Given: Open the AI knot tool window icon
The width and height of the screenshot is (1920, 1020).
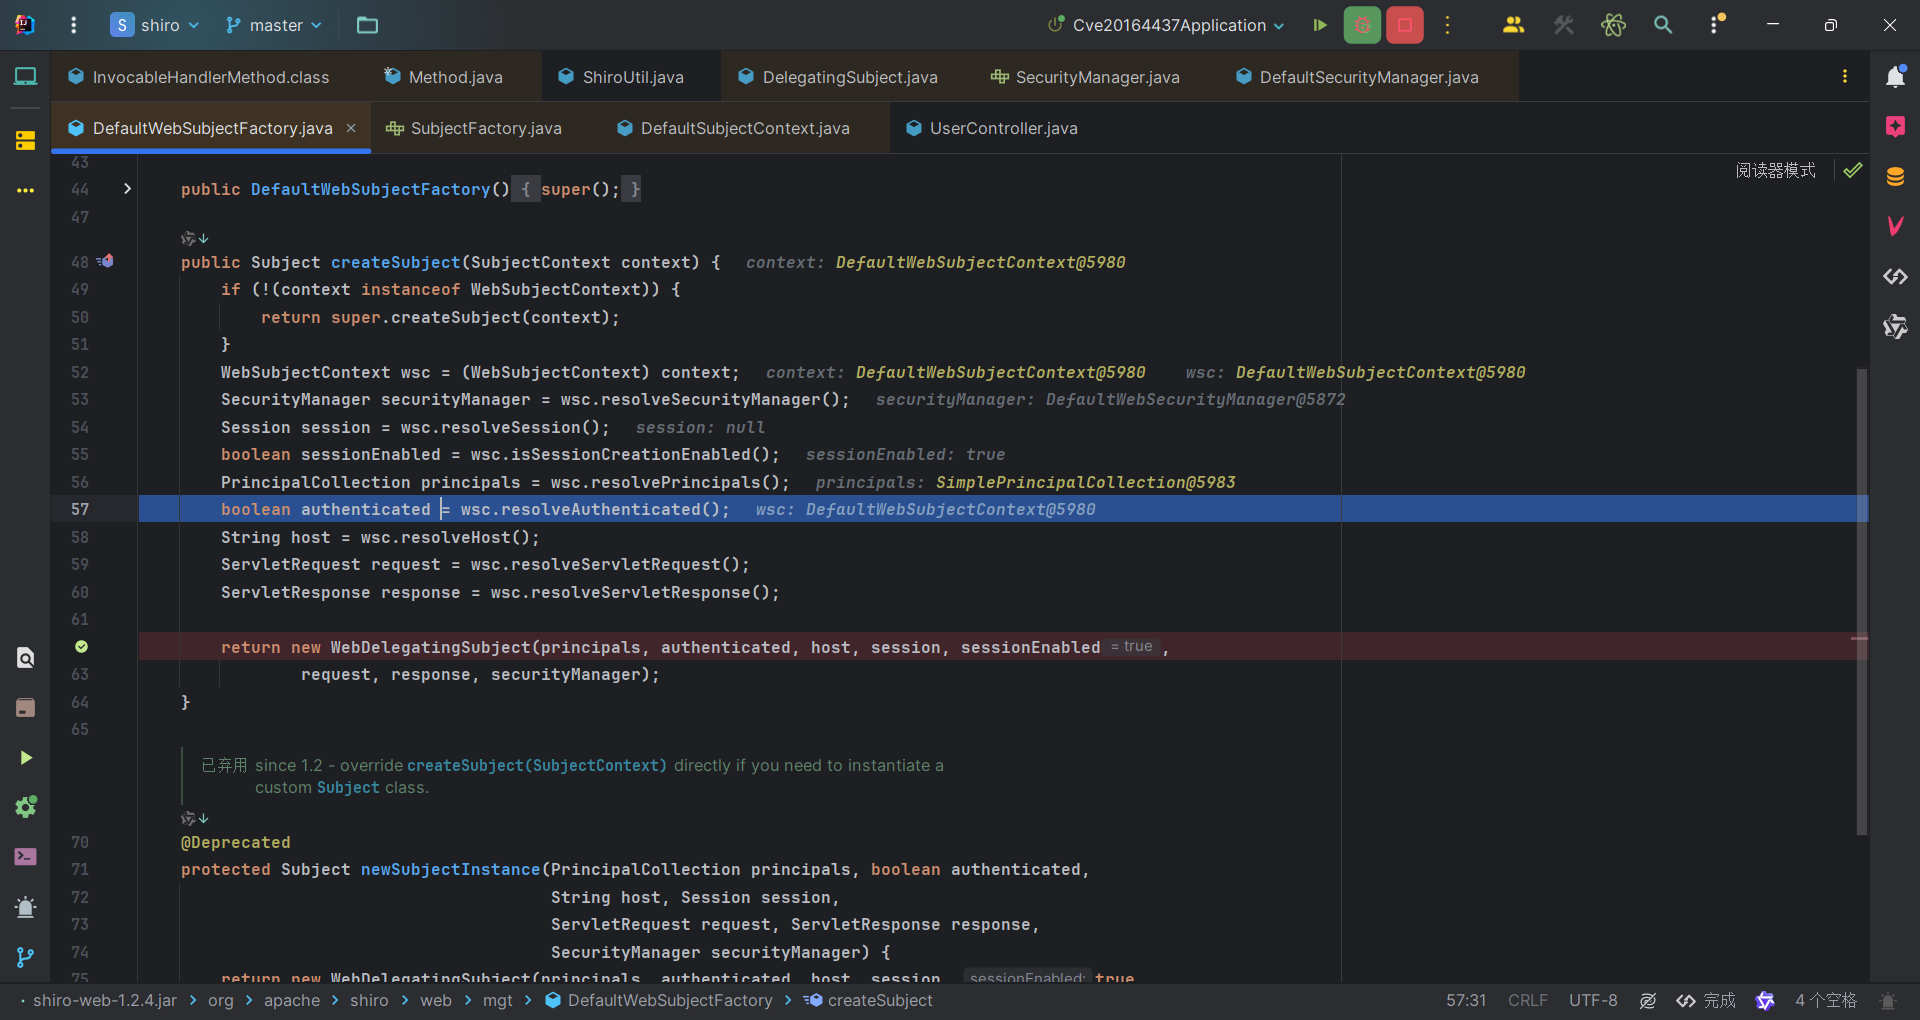Looking at the screenshot, I should pyautogui.click(x=1895, y=326).
